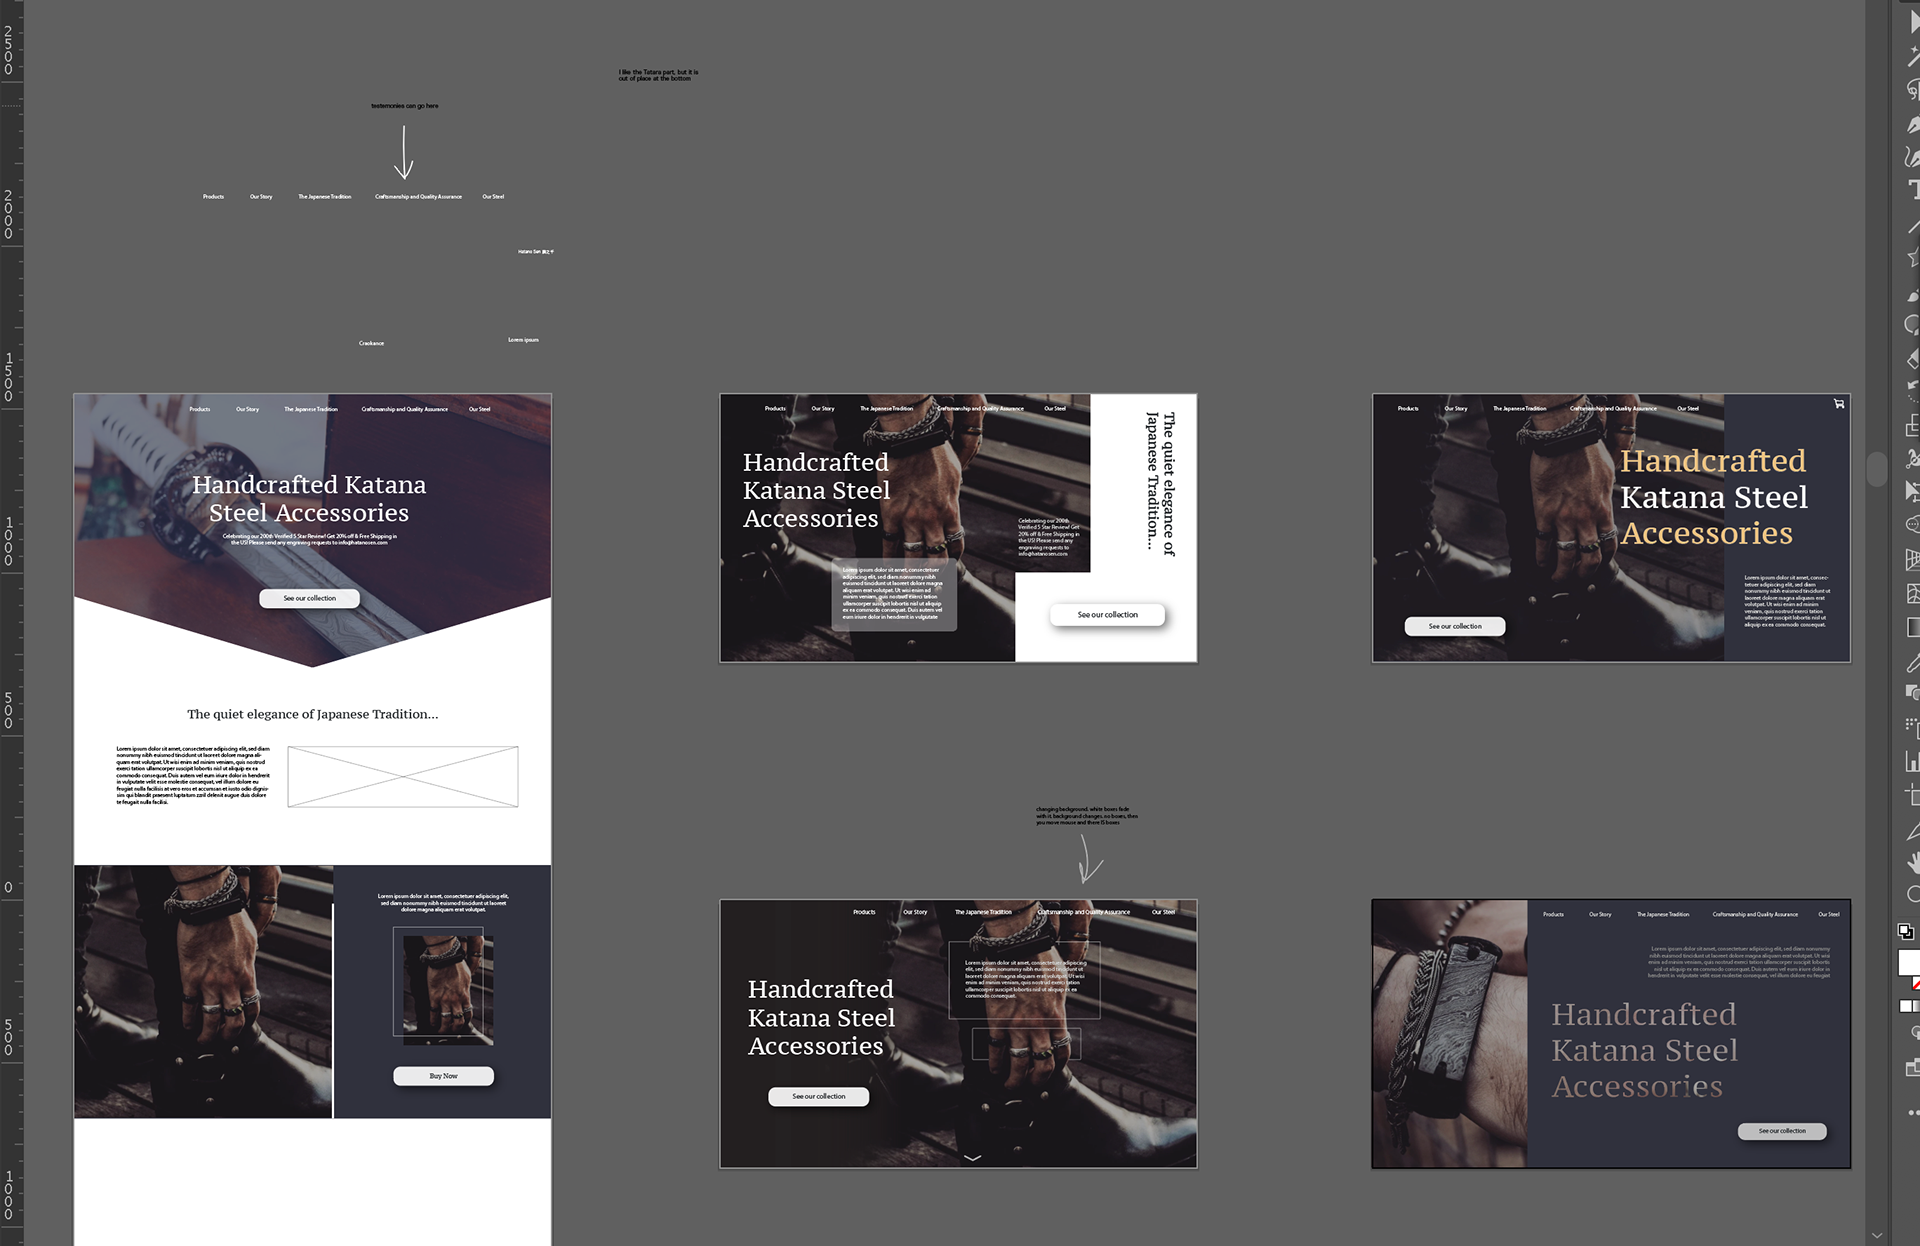Select the Pen tool
Screen dimensions: 1920x1246
coord(1912,124)
